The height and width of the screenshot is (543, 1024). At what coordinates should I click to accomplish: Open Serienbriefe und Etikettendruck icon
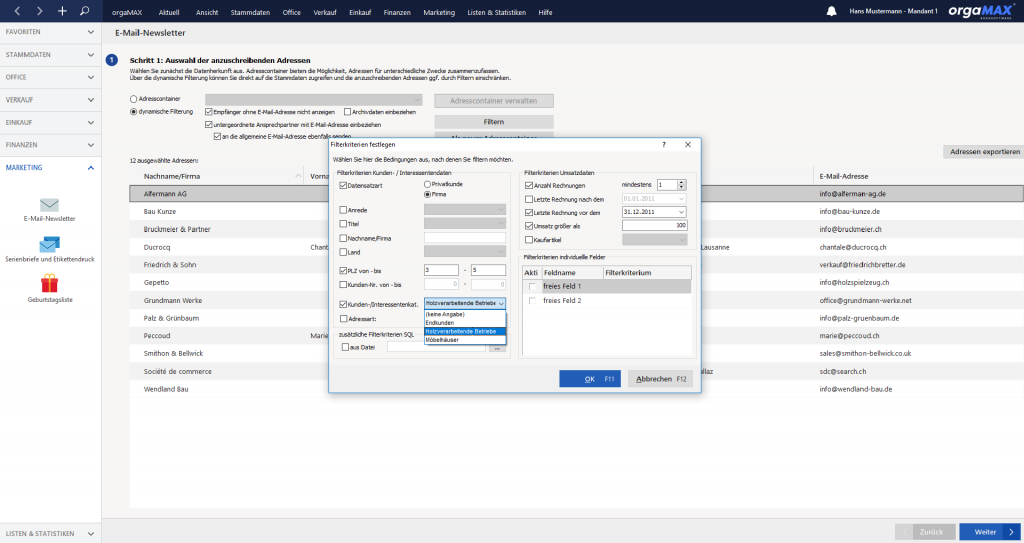50,244
